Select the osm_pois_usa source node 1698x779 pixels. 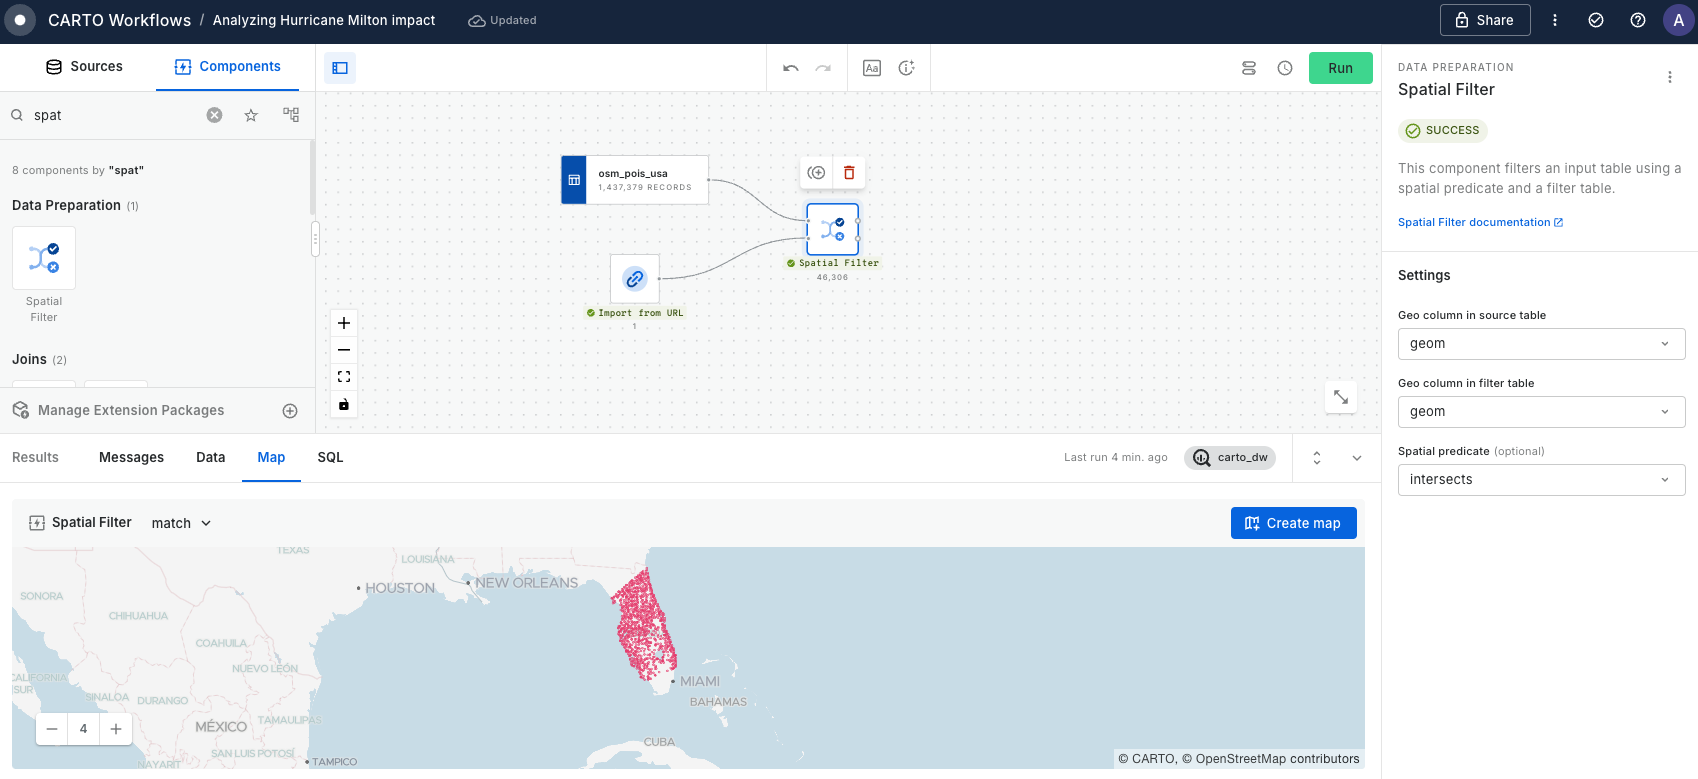point(635,180)
